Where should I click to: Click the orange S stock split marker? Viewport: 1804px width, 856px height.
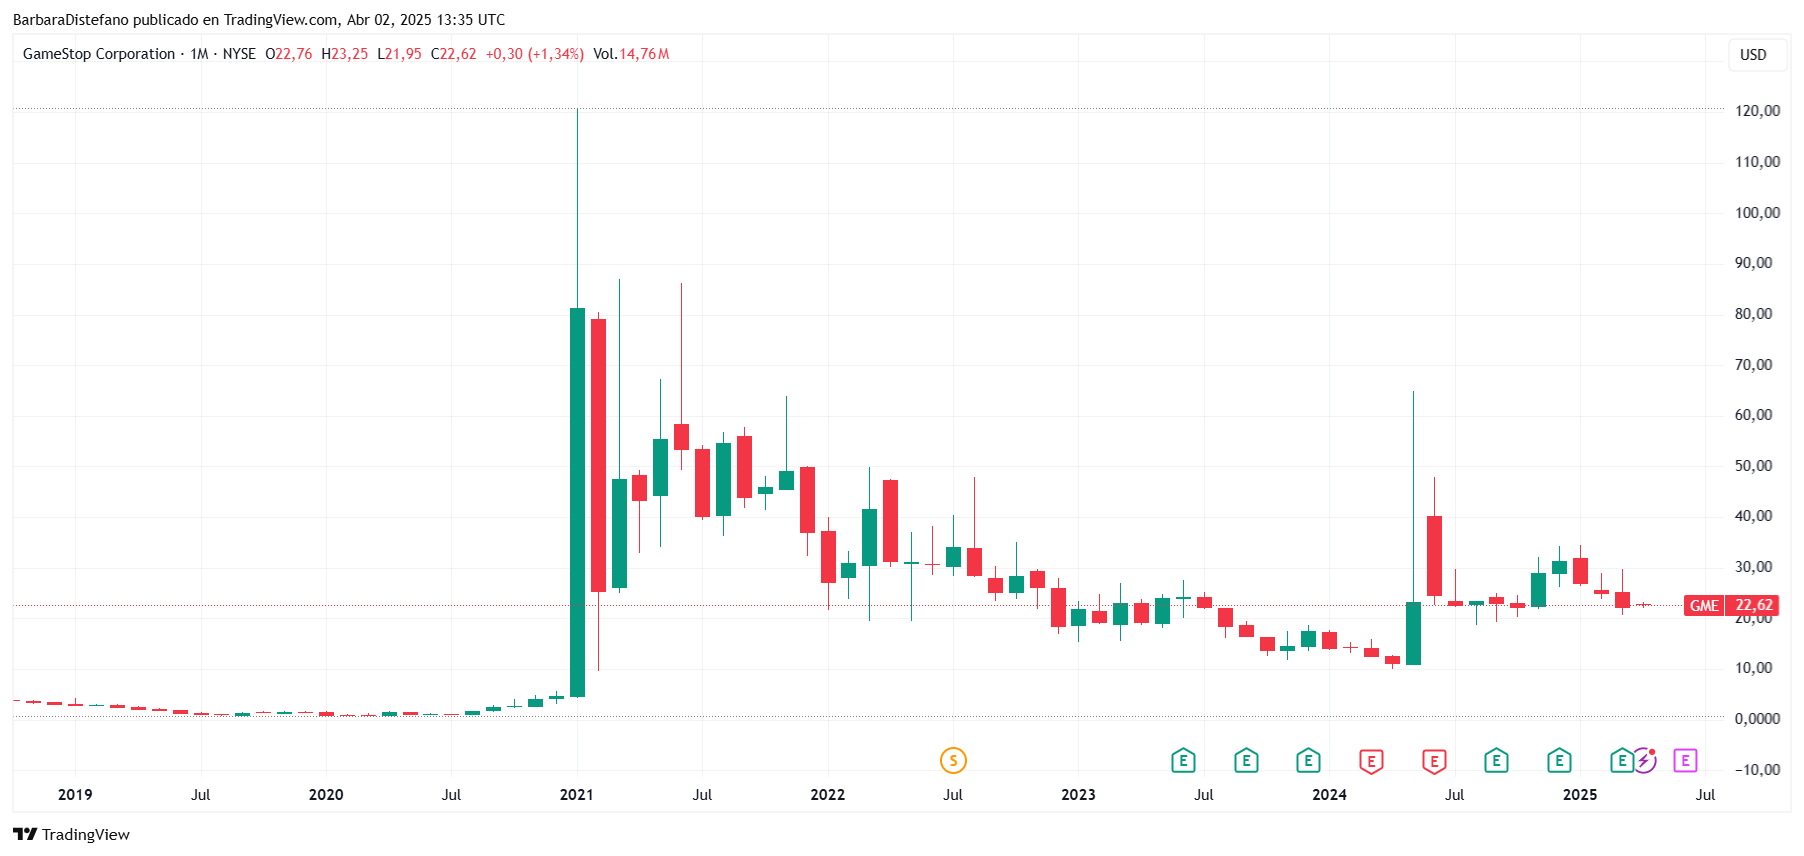(953, 761)
